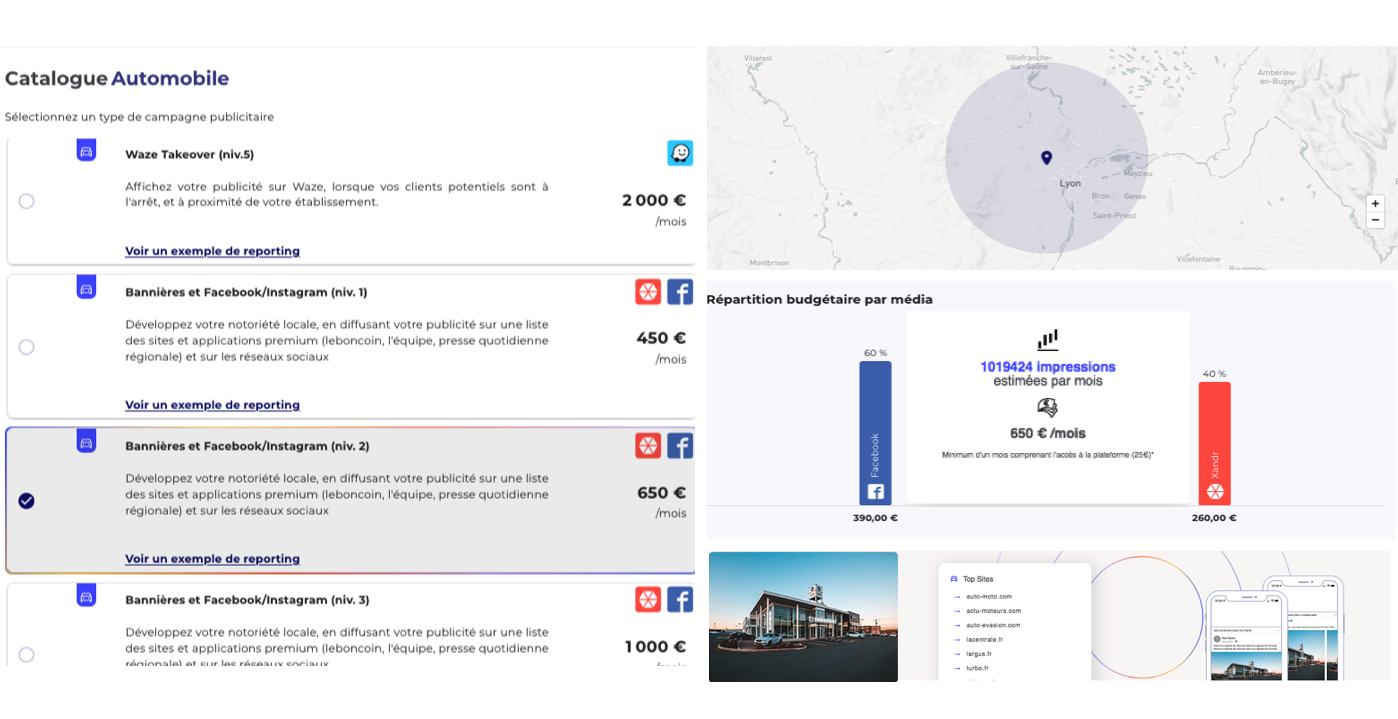1398x719 pixels.
Task: Click the blue Facebook budget bar
Action: pyautogui.click(x=875, y=433)
